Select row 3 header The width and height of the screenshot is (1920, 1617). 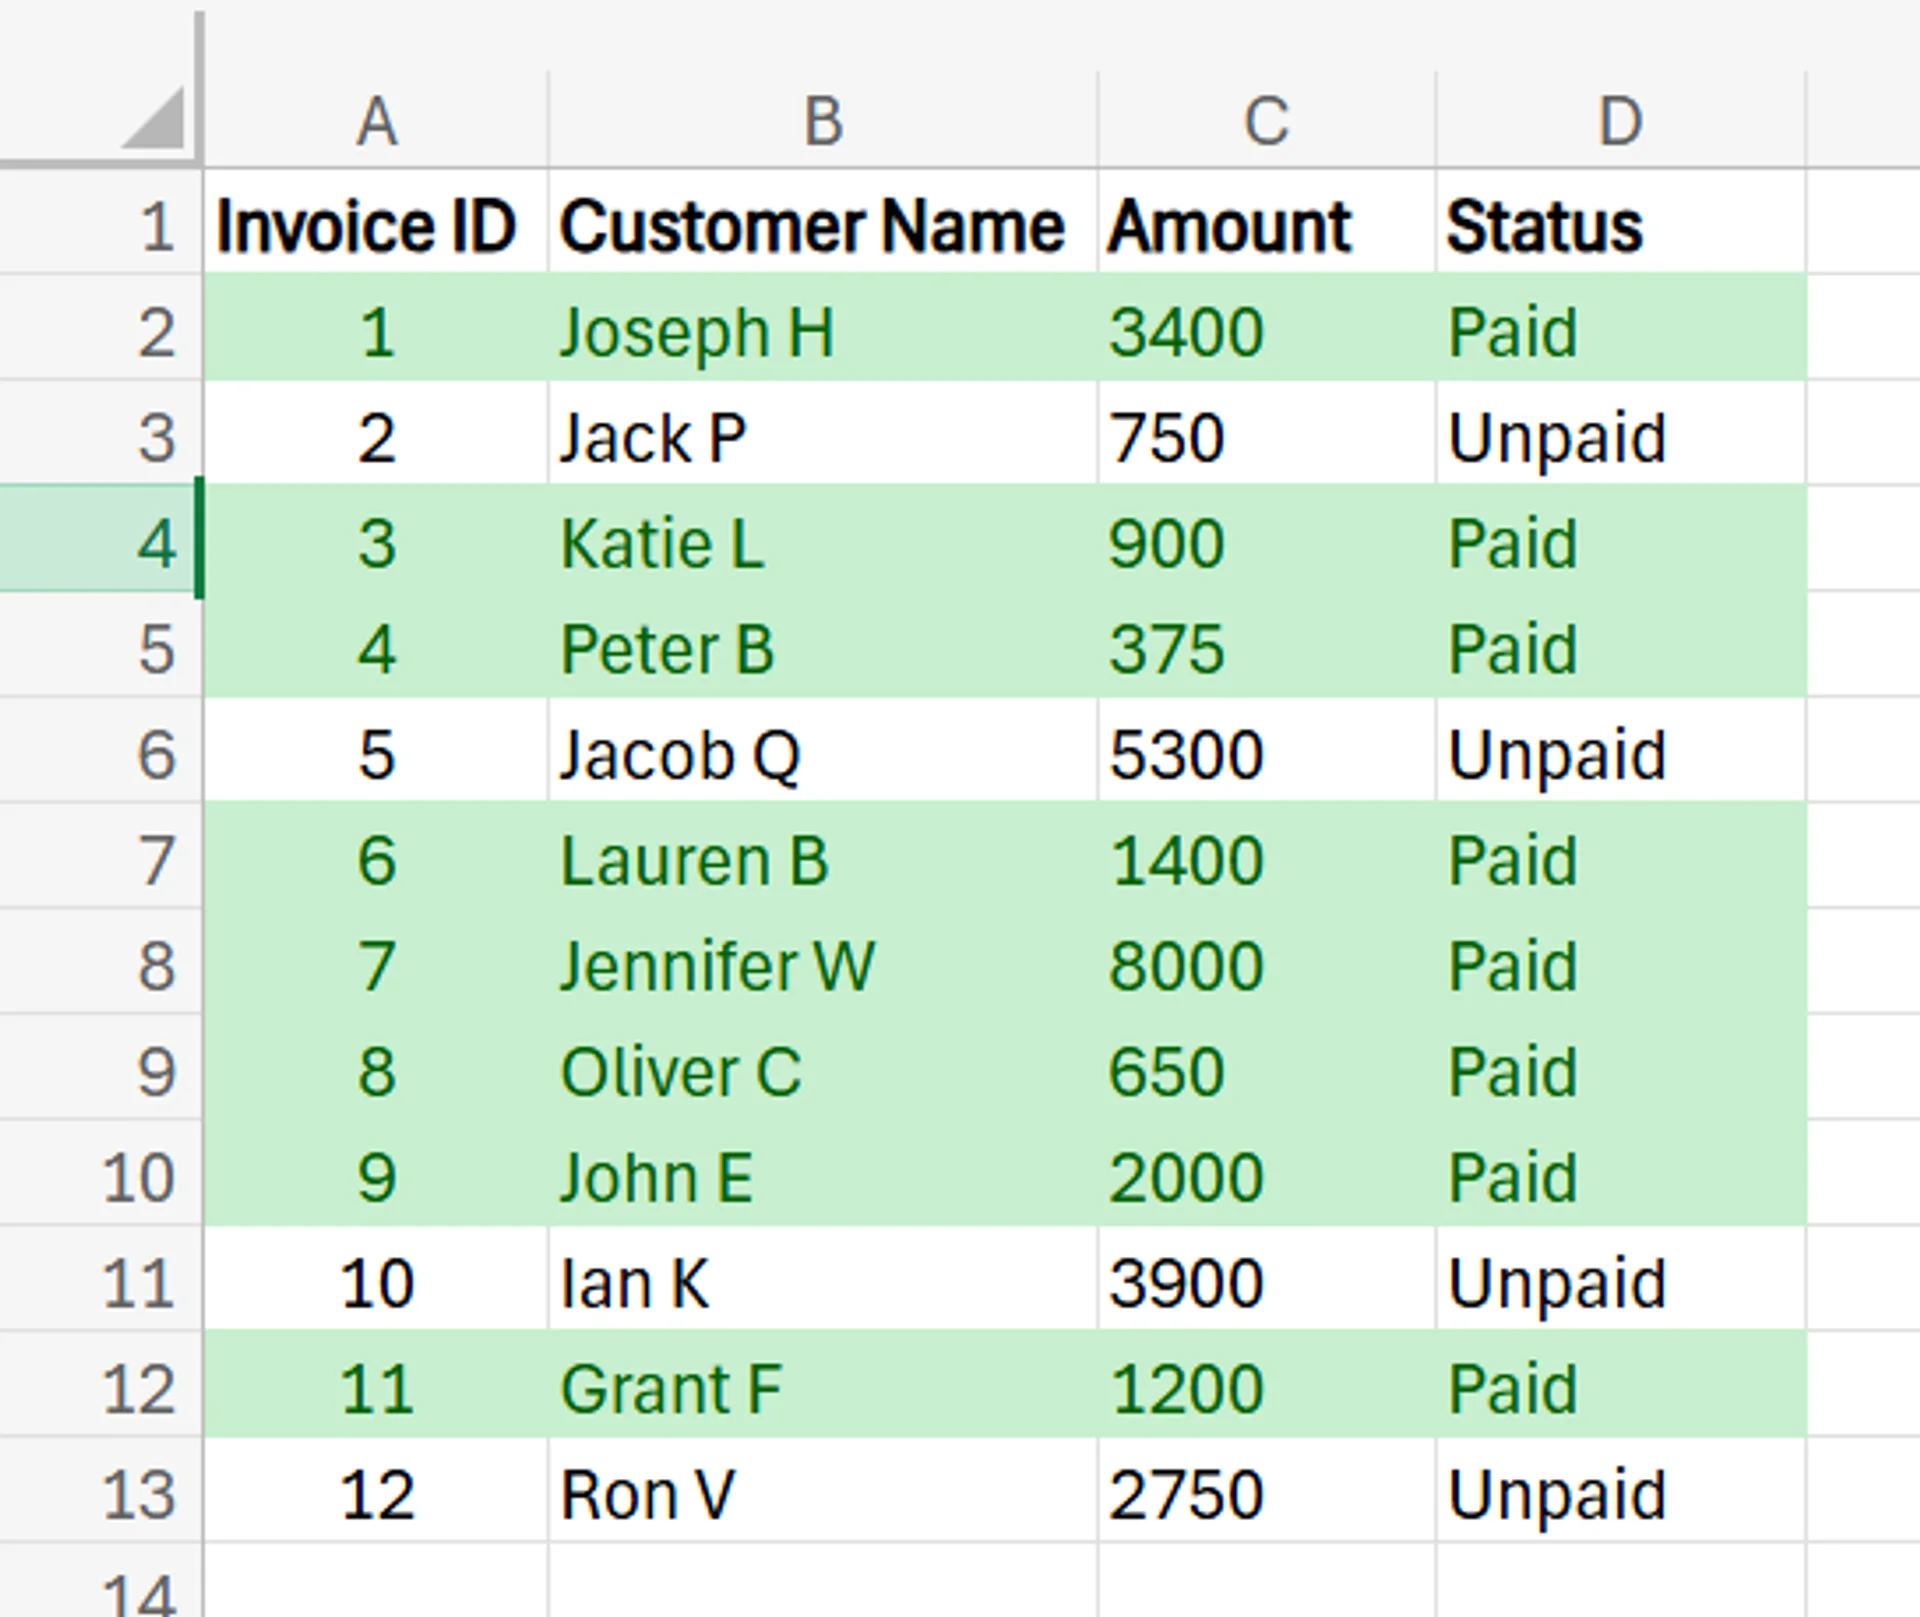click(100, 433)
